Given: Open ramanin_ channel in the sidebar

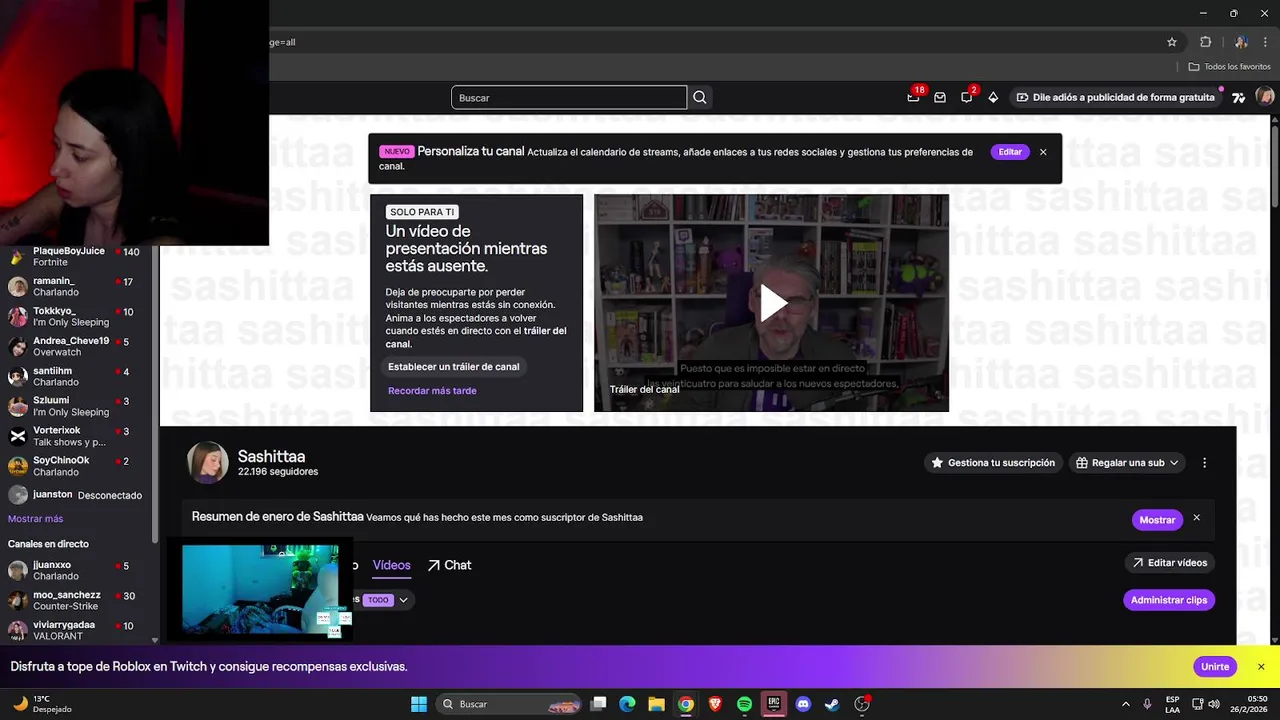Looking at the screenshot, I should [76, 287].
